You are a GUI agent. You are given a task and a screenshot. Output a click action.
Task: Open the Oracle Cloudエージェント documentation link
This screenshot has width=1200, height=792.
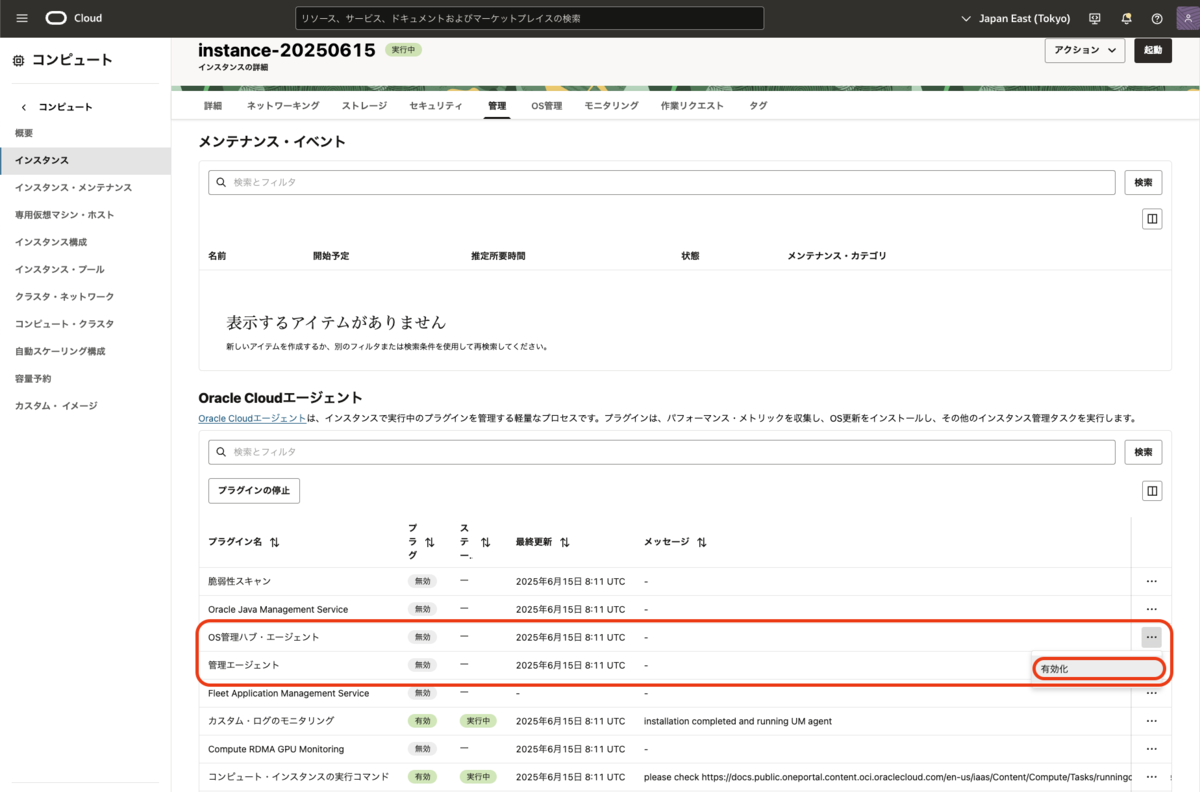pos(252,418)
